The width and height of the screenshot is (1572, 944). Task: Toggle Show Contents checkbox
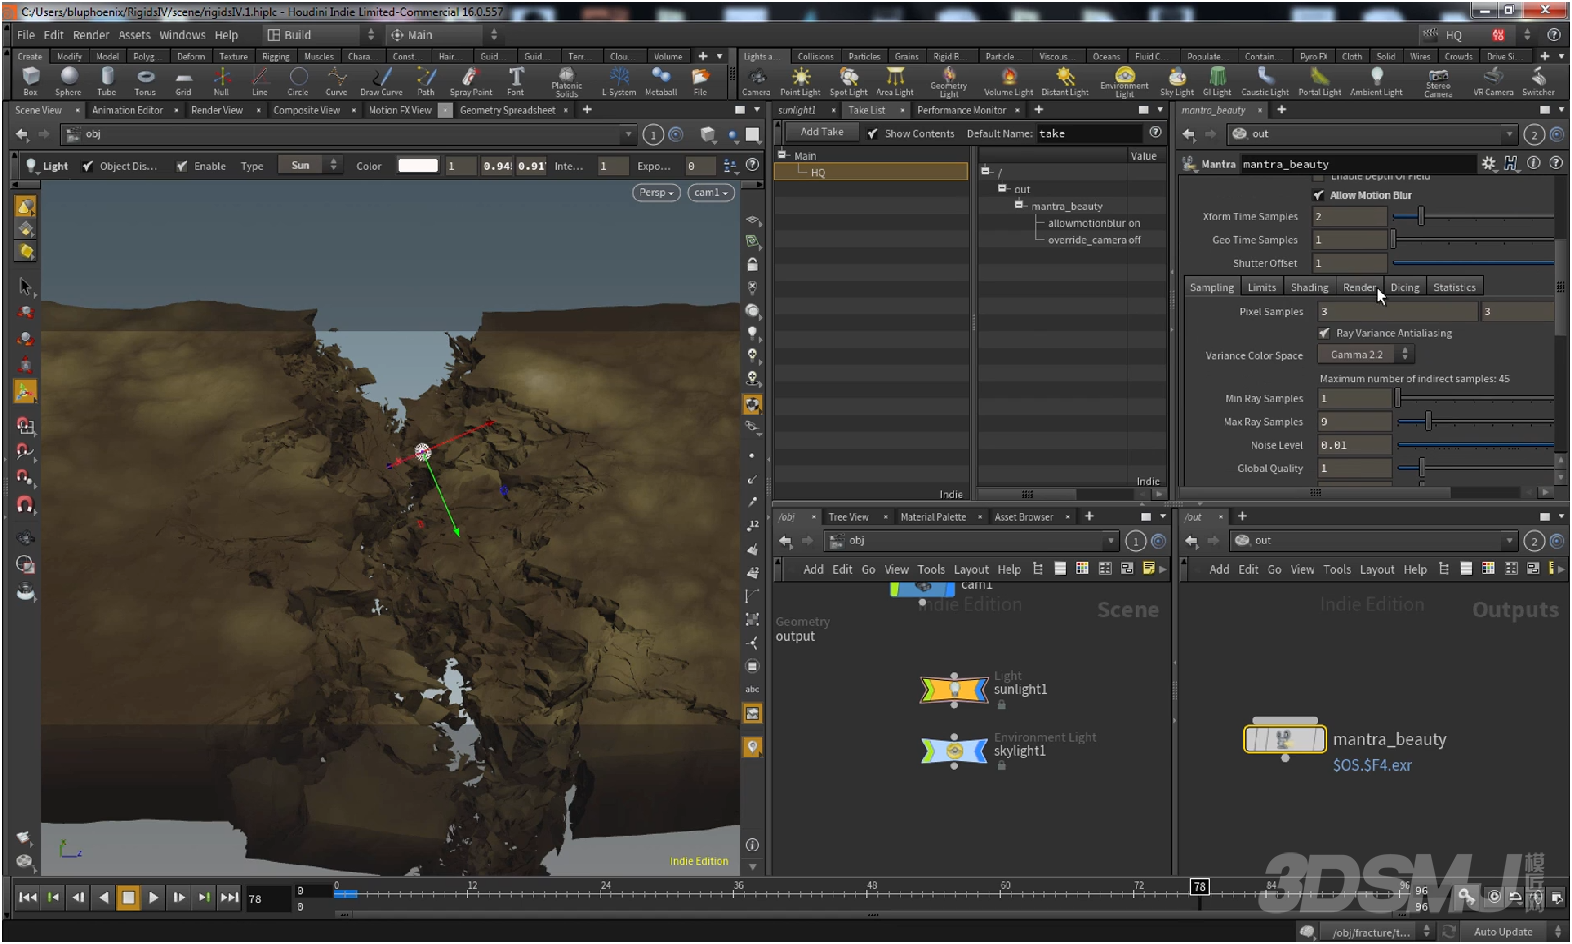[x=873, y=133]
